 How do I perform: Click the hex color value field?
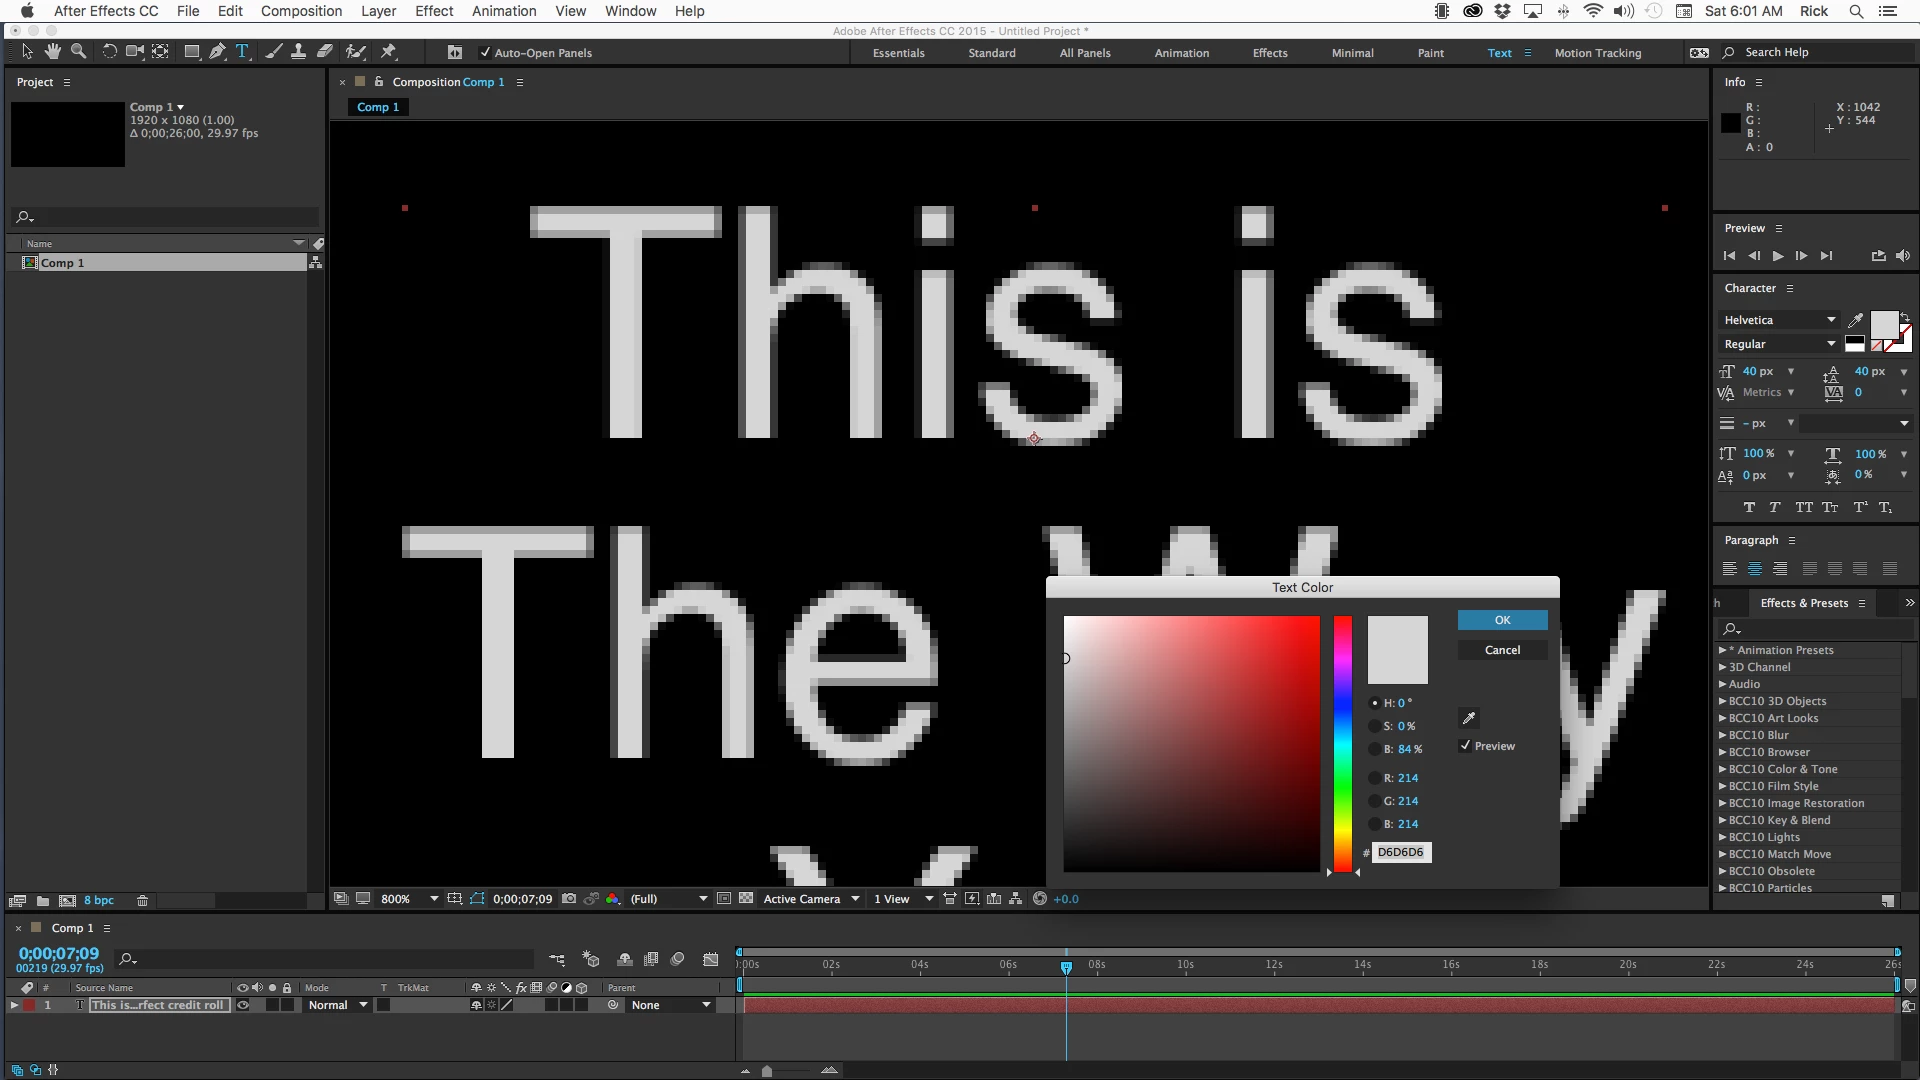1401,852
